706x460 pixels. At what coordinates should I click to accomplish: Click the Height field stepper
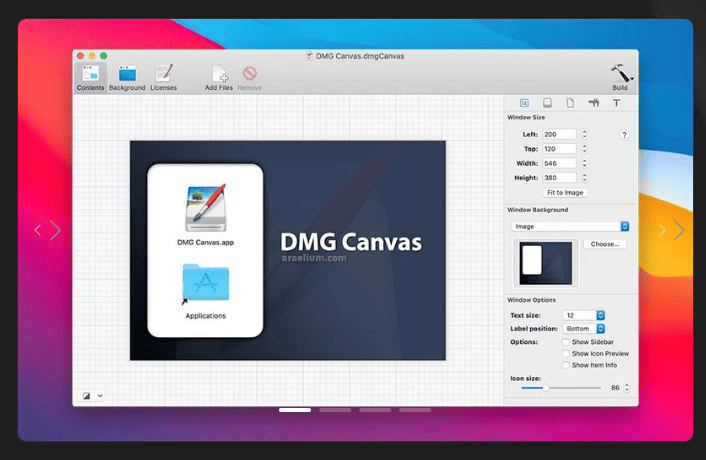click(x=584, y=177)
